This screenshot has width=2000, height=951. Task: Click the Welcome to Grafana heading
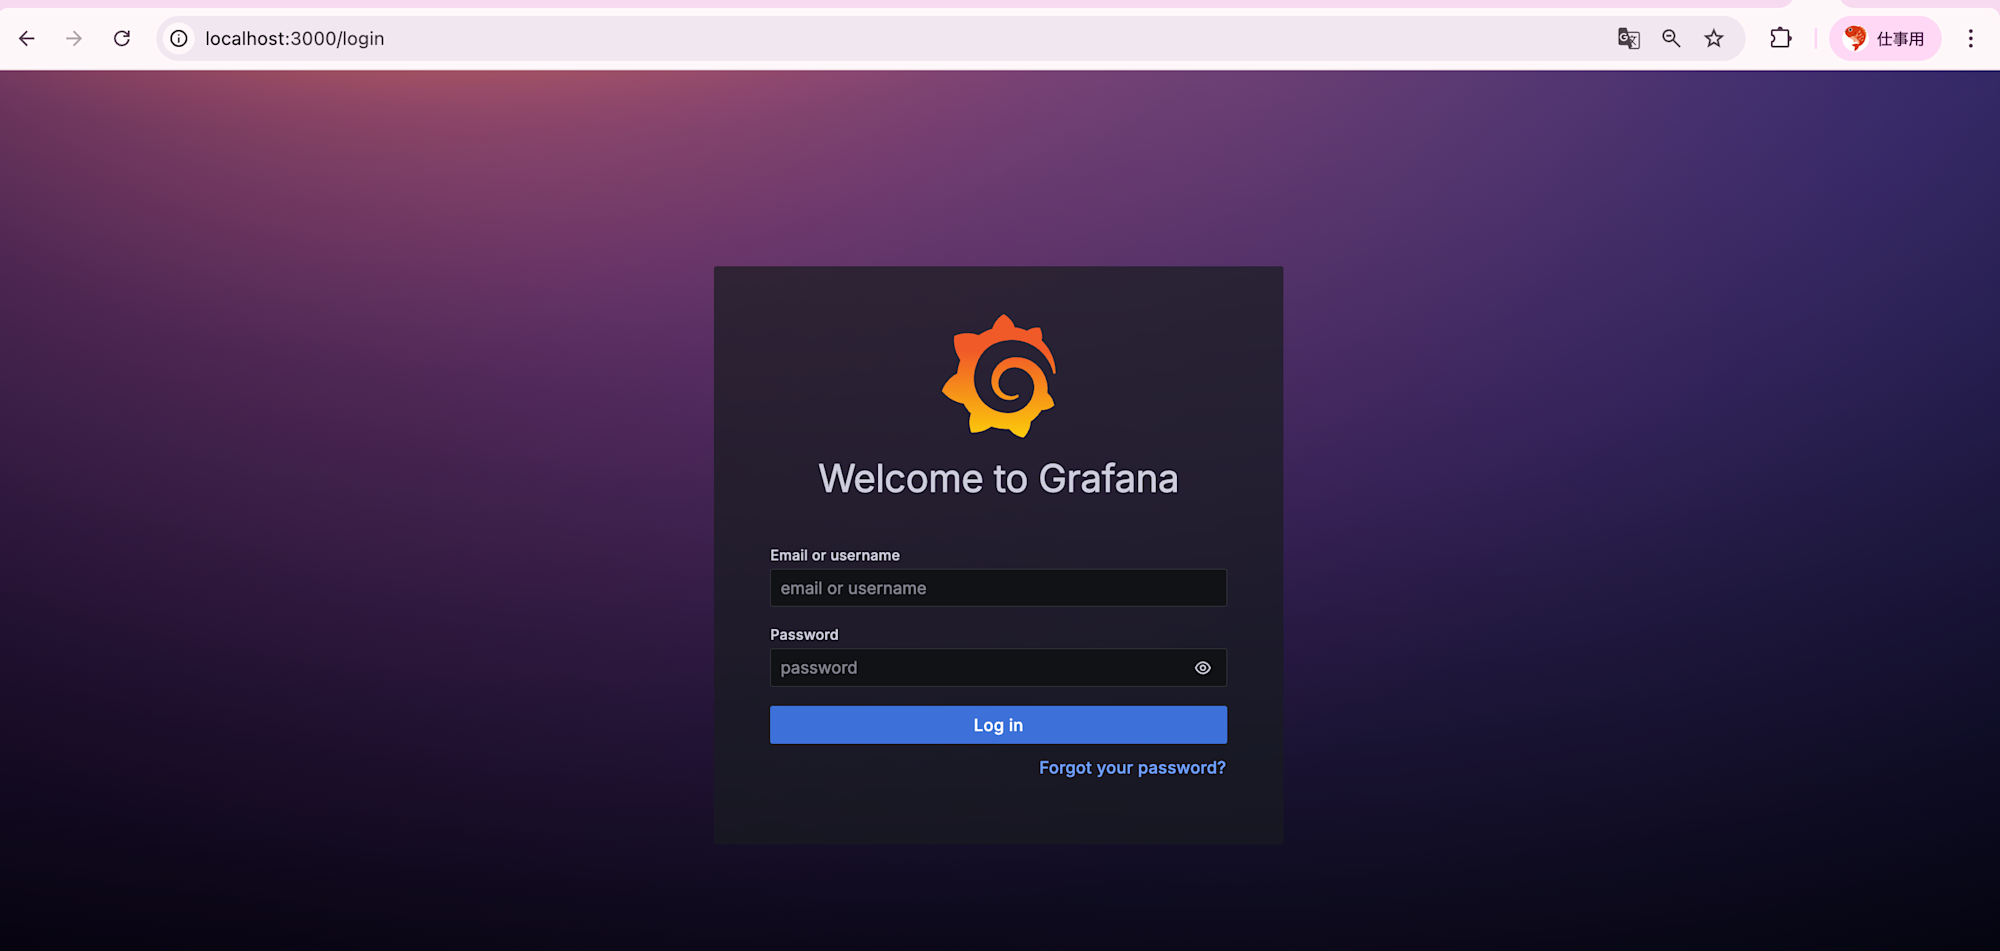tap(998, 479)
